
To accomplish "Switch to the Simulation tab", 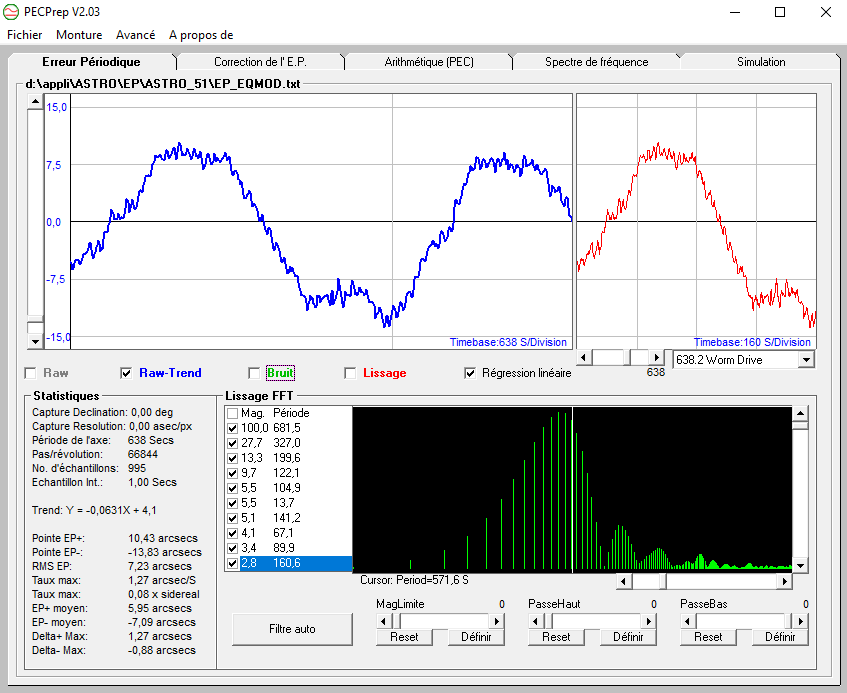I will pyautogui.click(x=761, y=62).
